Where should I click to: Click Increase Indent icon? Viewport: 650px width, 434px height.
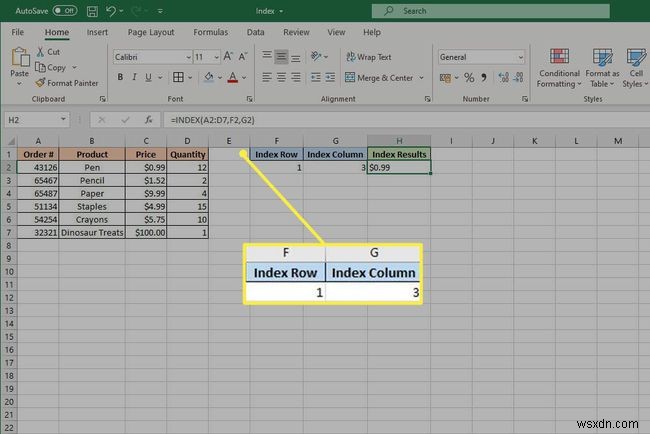coord(330,77)
